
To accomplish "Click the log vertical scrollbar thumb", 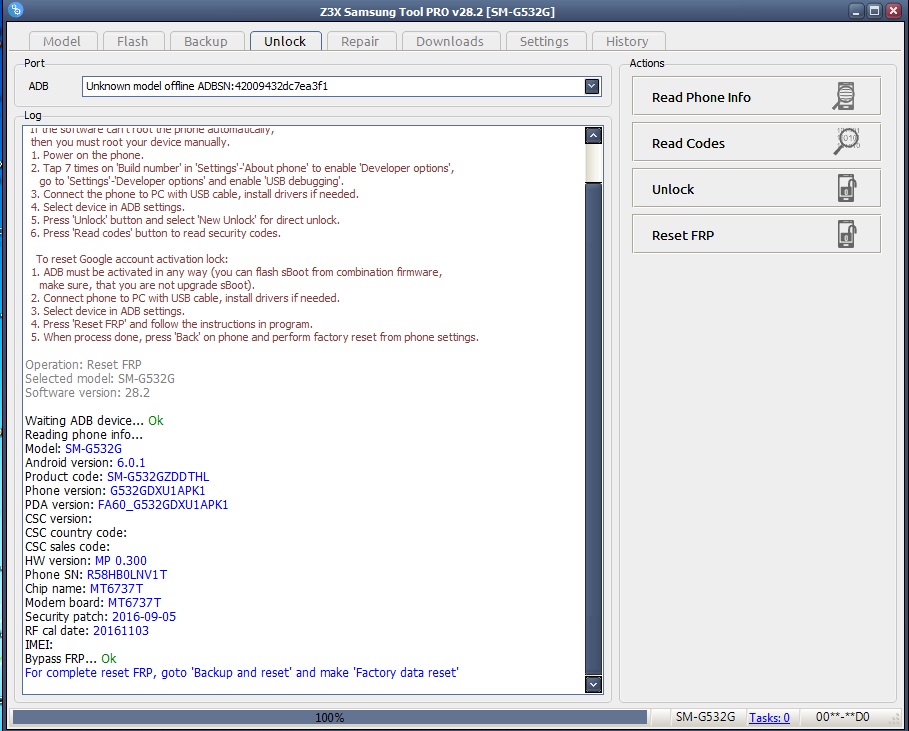I will tap(593, 428).
